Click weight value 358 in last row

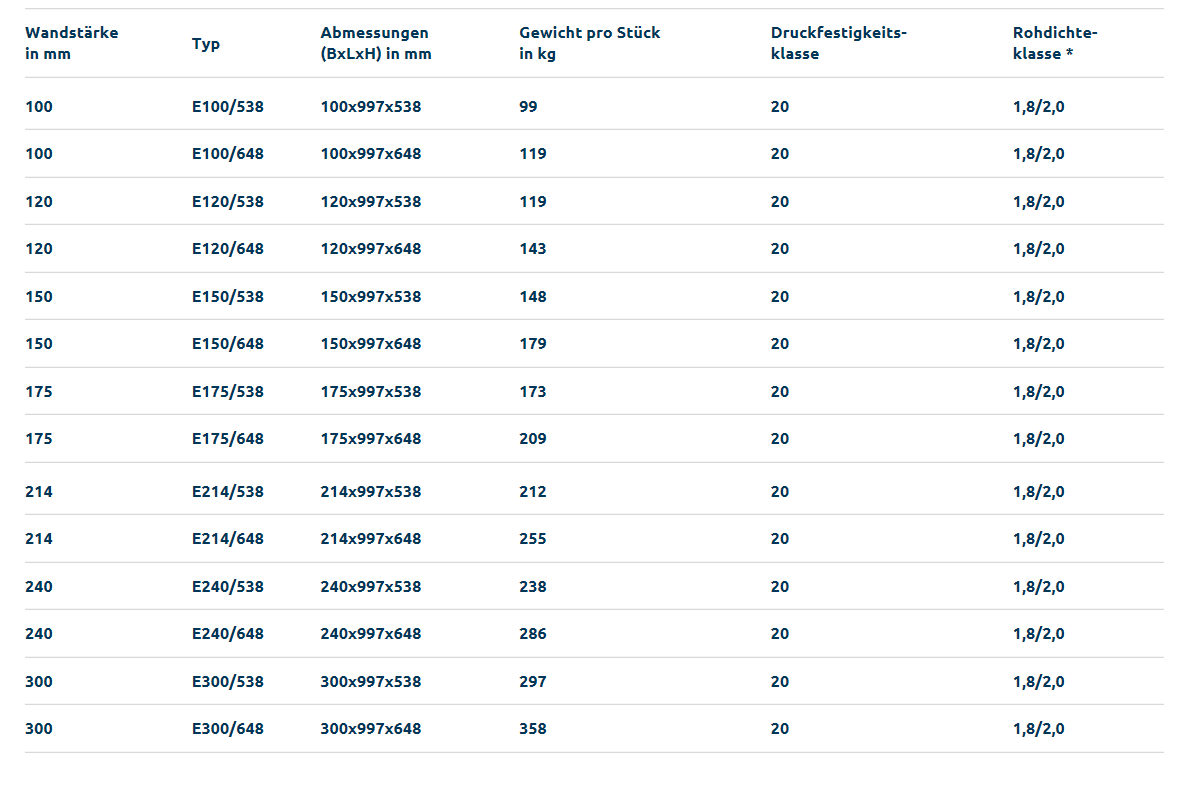click(533, 729)
